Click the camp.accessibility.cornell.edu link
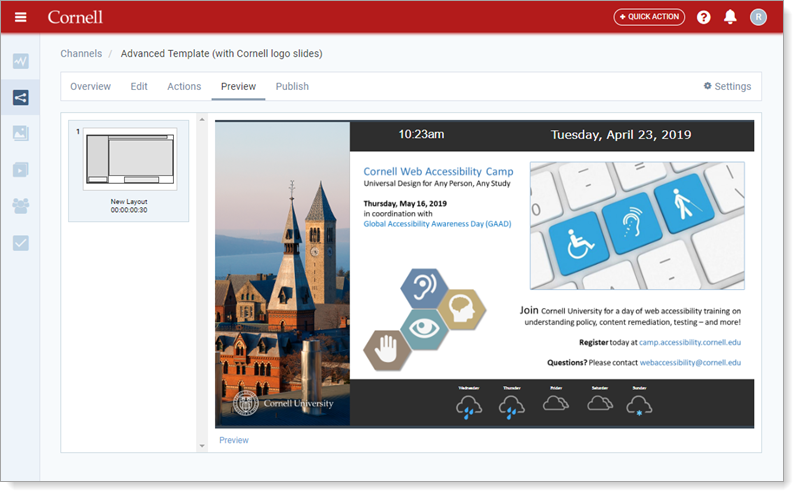799x497 pixels. (690, 343)
